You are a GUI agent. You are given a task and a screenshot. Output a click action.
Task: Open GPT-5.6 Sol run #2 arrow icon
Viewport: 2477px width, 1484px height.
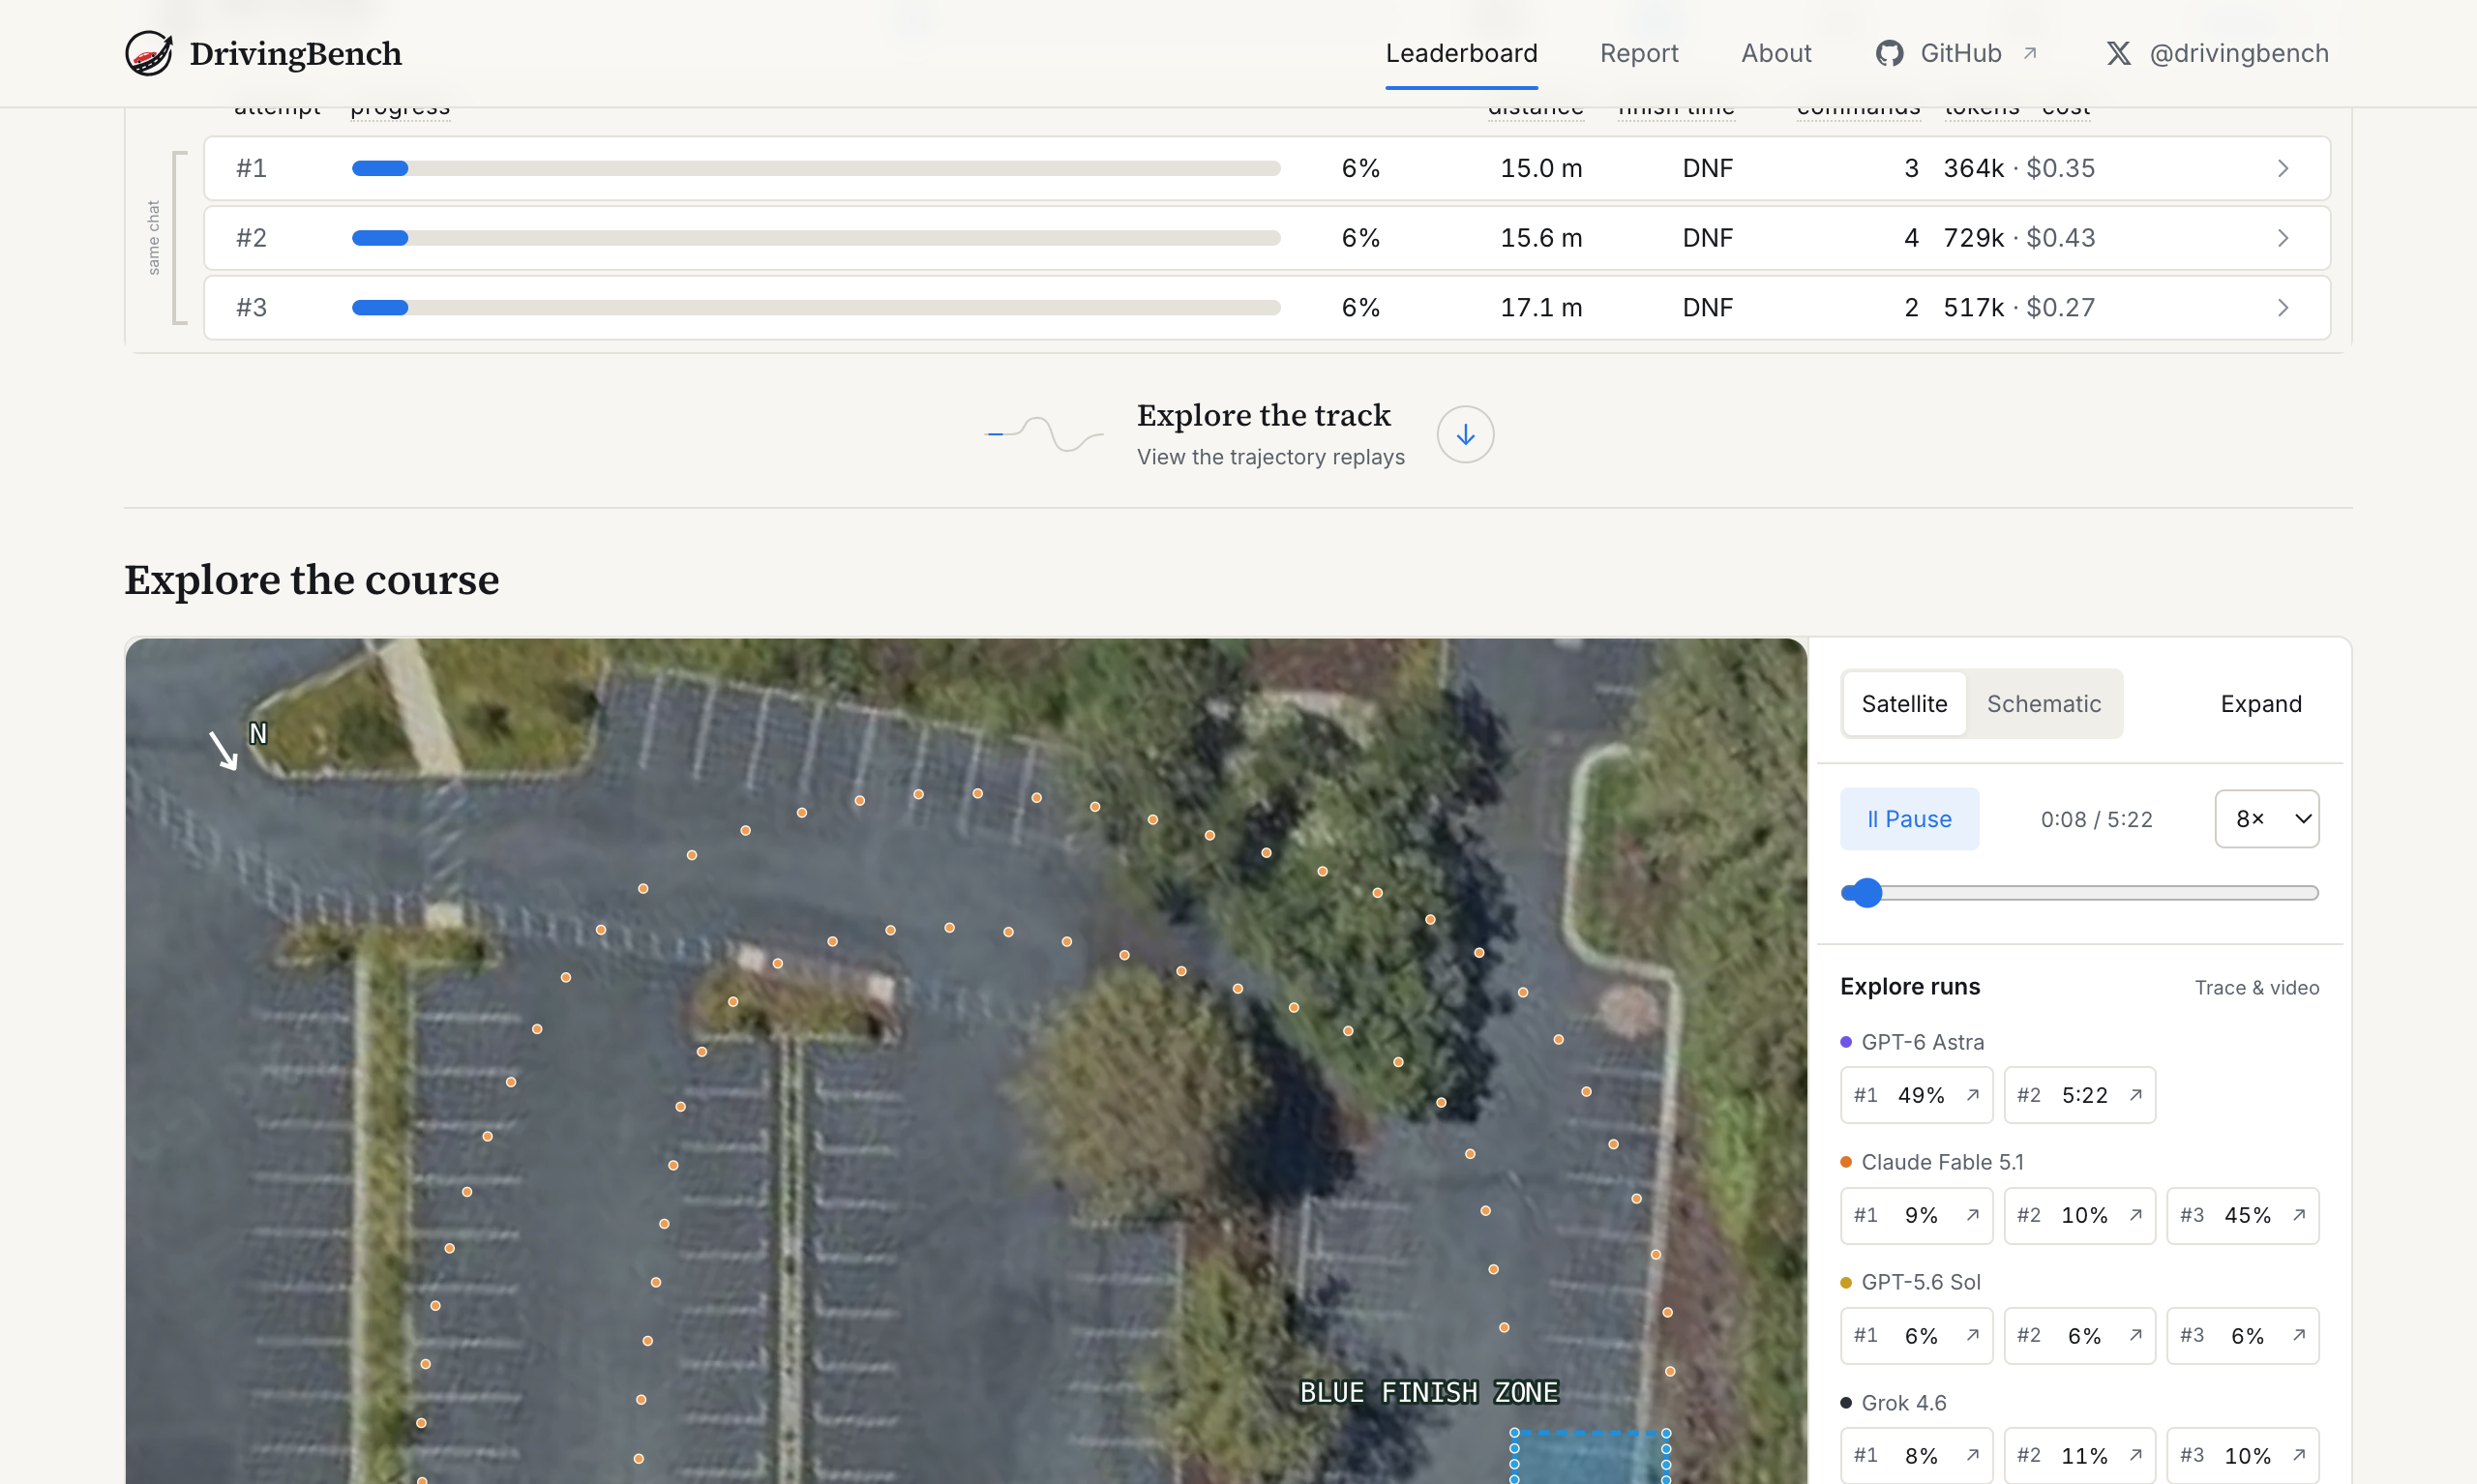pyautogui.click(x=2135, y=1335)
